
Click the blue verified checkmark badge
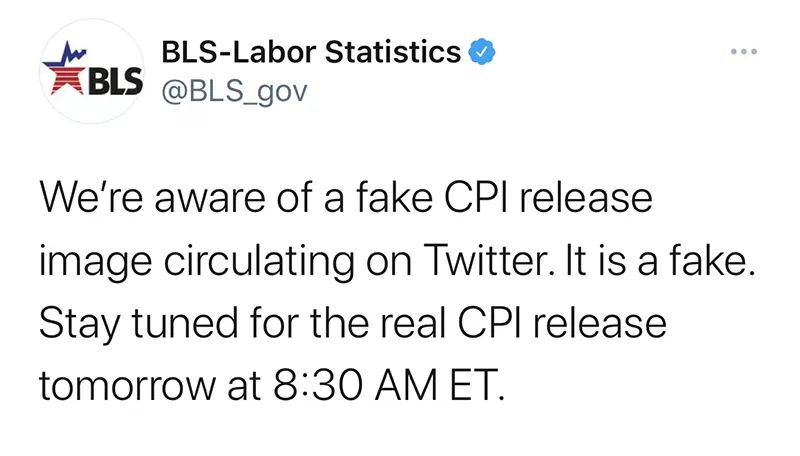(x=481, y=52)
